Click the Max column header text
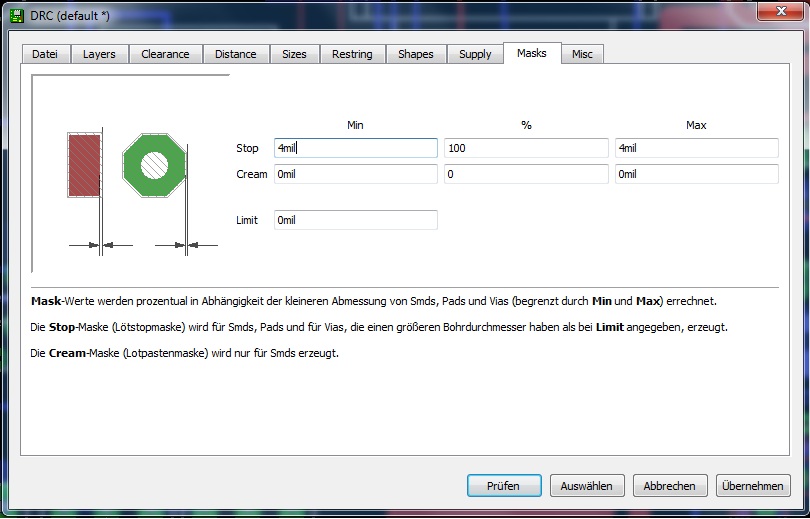The height and width of the screenshot is (519, 810). tap(696, 125)
